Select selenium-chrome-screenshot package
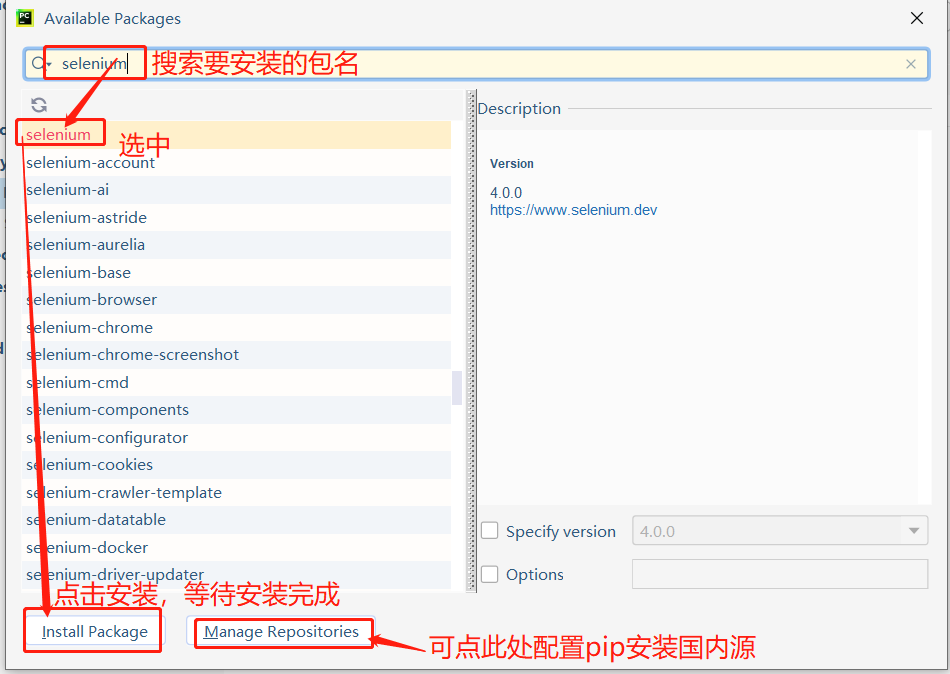This screenshot has height=674, width=950. [x=132, y=355]
